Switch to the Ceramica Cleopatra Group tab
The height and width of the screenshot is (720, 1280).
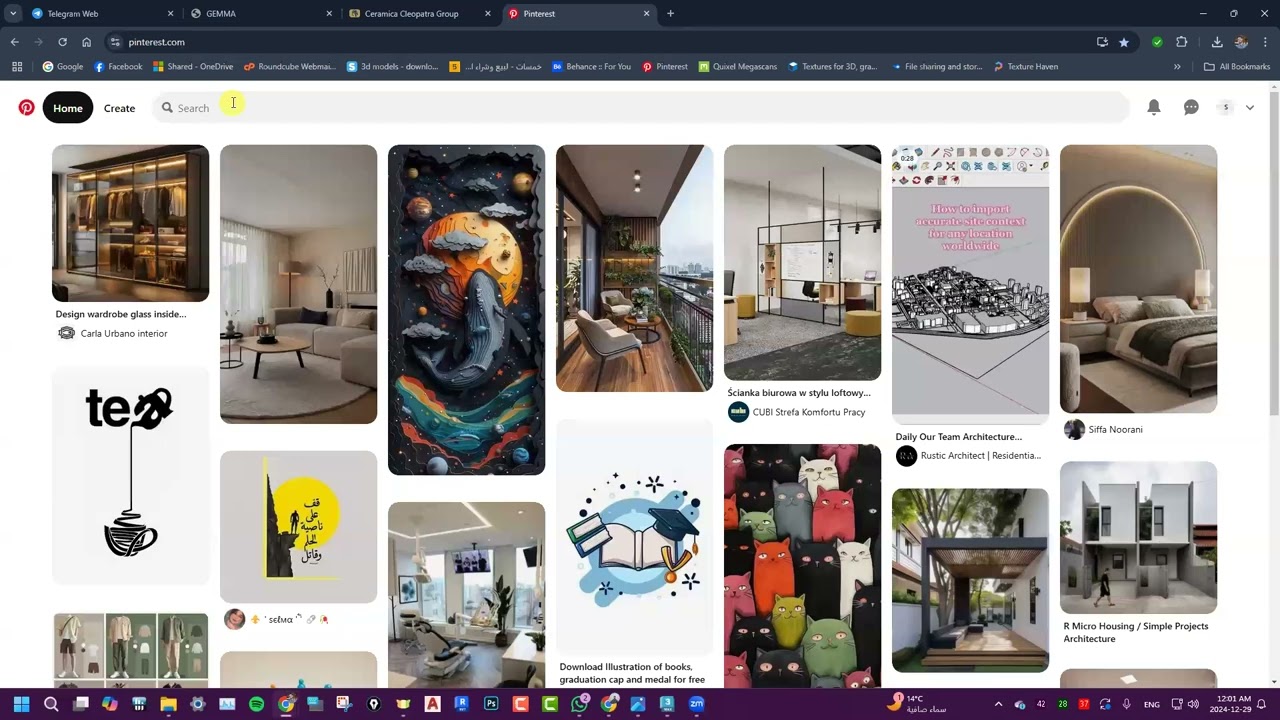click(x=421, y=14)
